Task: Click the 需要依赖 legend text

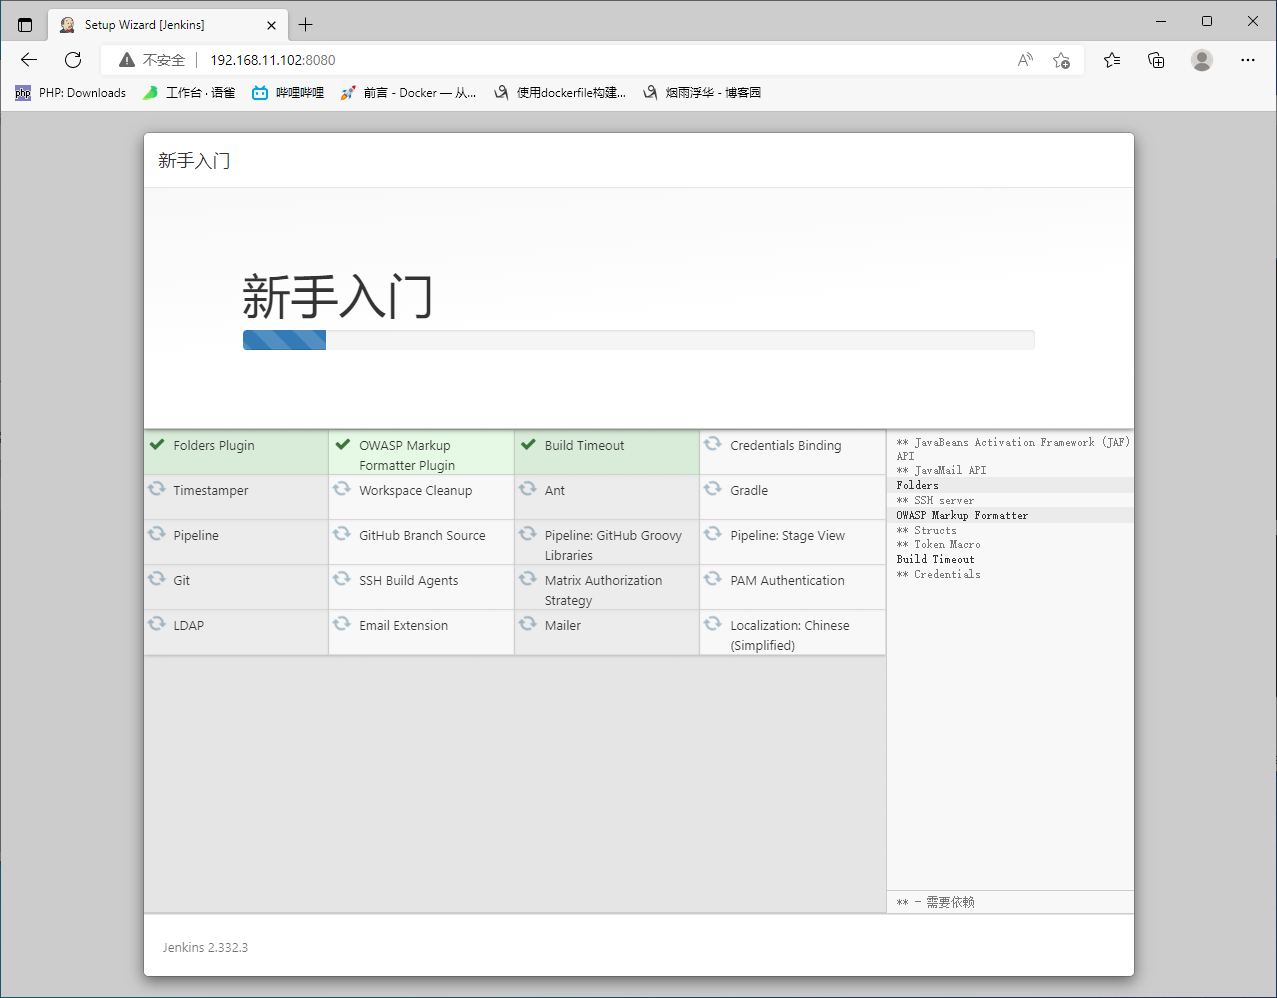Action: (x=950, y=902)
